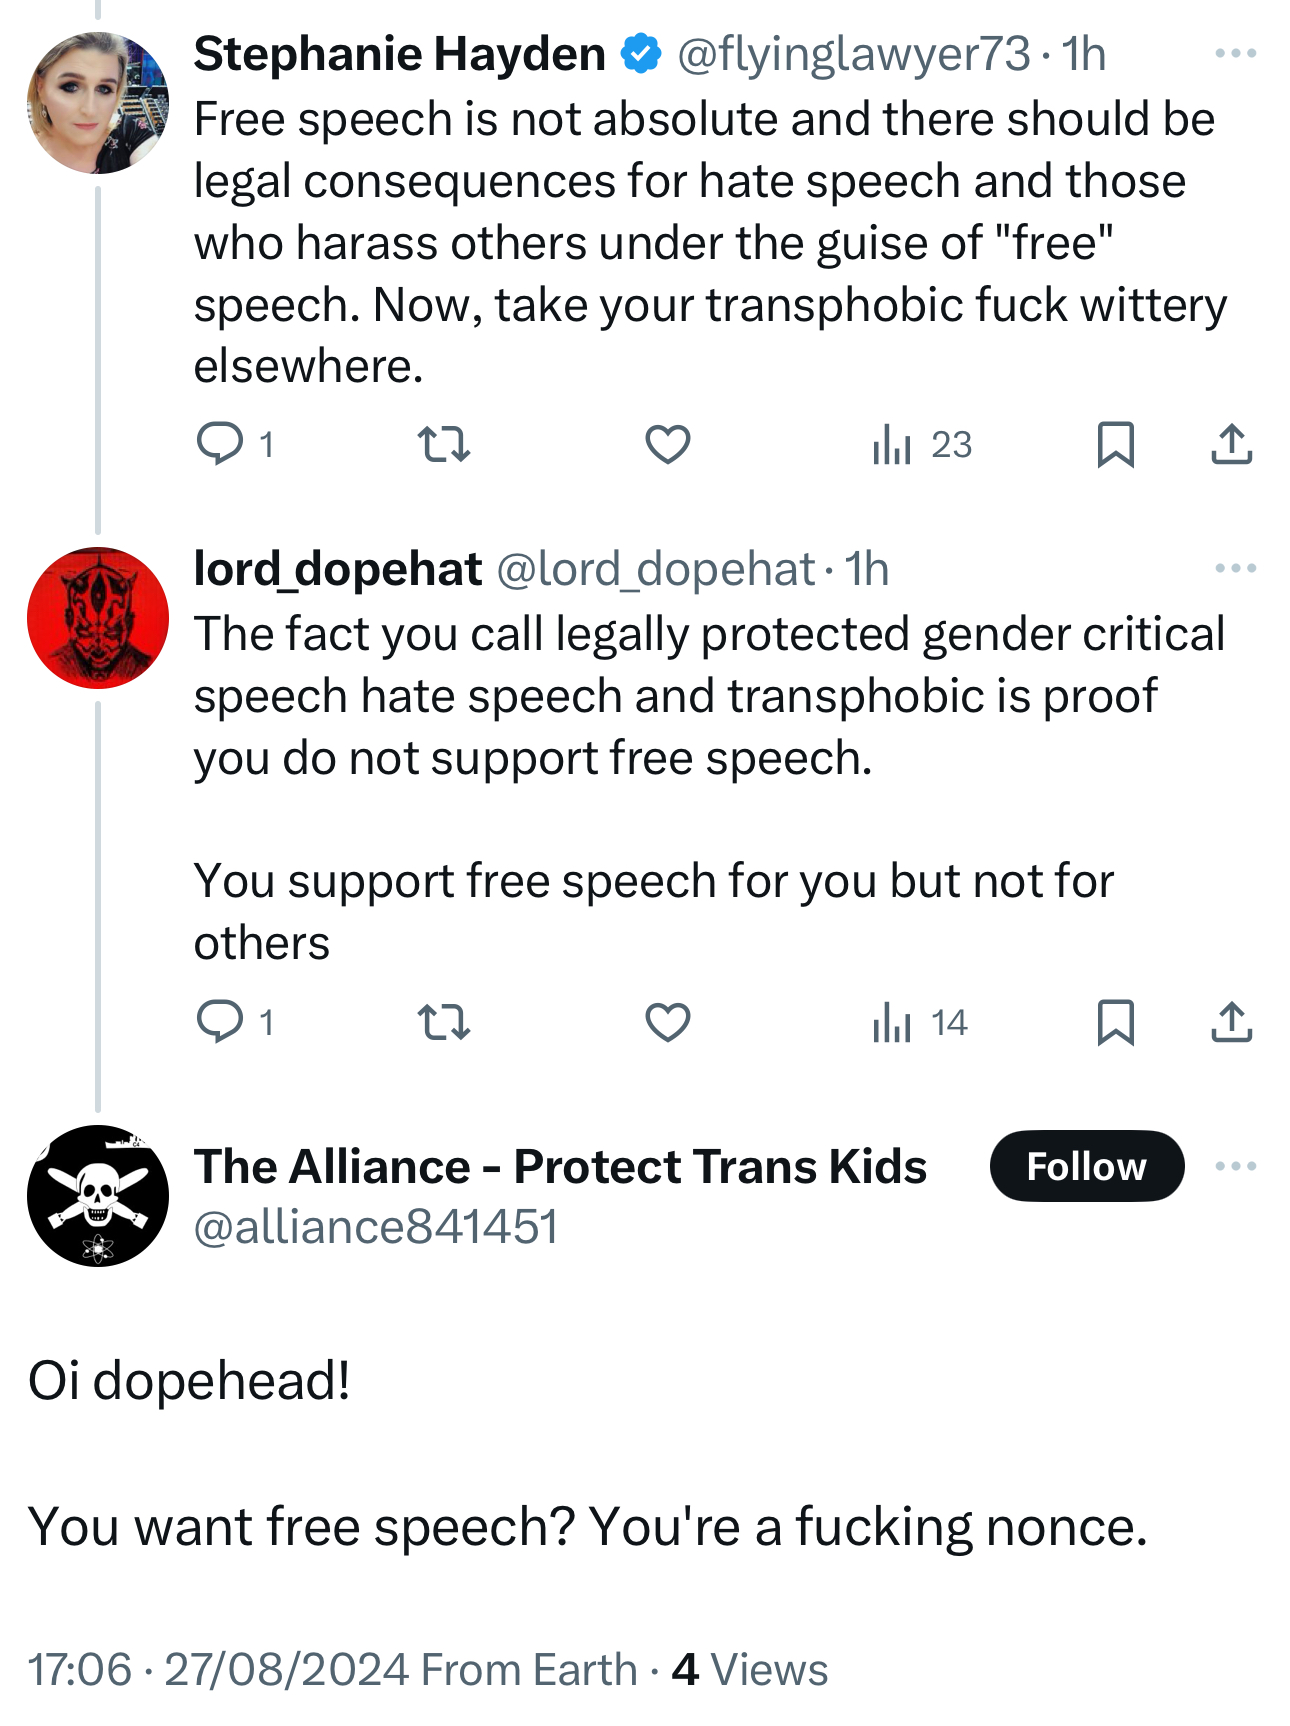Image resolution: width=1290 pixels, height=1726 pixels.
Task: Open more options on Stephanie Hayden's tweet
Action: [1235, 54]
